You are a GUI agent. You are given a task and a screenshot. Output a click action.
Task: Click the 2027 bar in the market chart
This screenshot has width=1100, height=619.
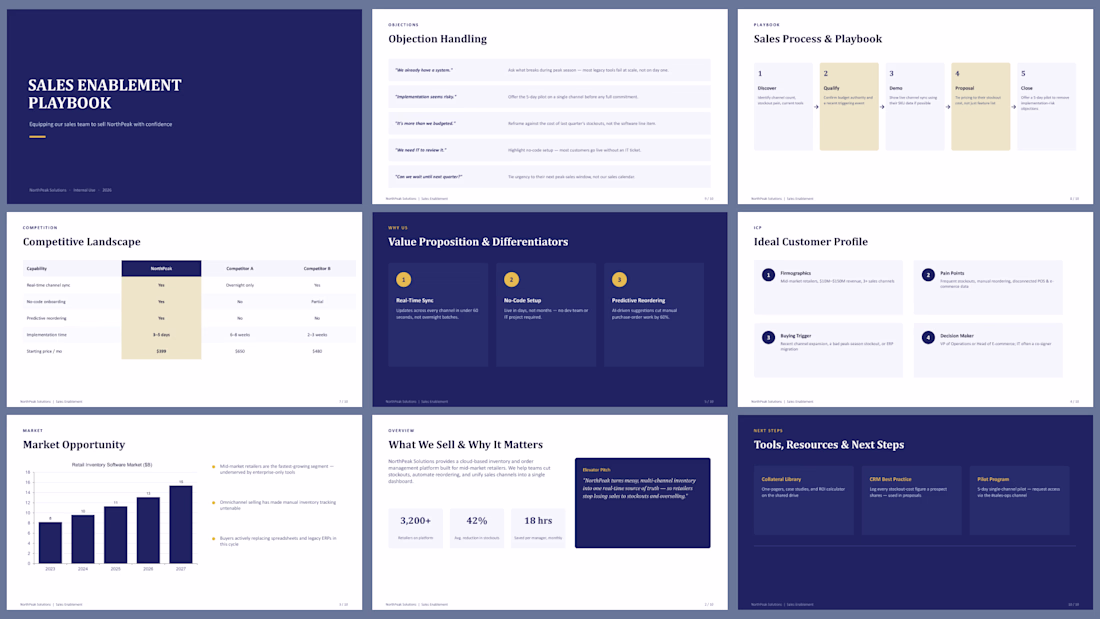click(181, 524)
